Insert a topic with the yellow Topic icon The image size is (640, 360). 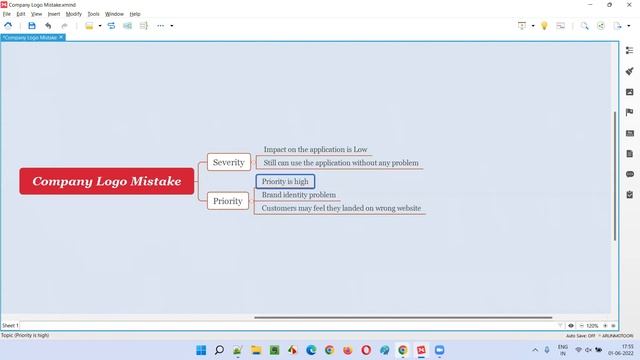89,26
